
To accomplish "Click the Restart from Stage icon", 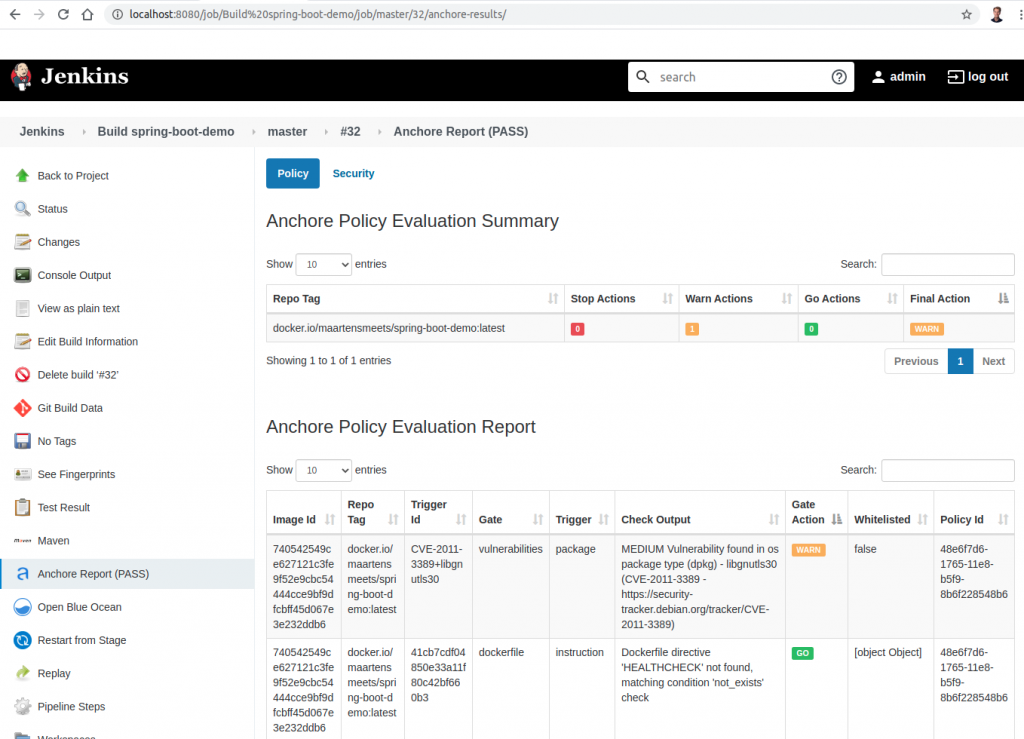I will coord(22,640).
